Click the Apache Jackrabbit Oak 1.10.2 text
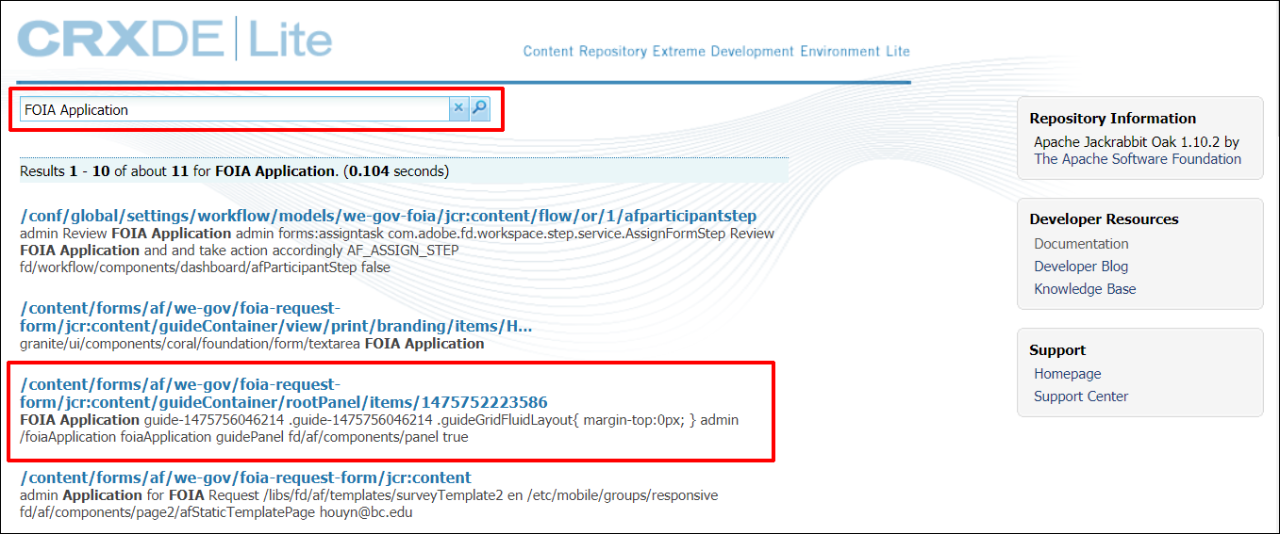1280x534 pixels. point(1136,142)
